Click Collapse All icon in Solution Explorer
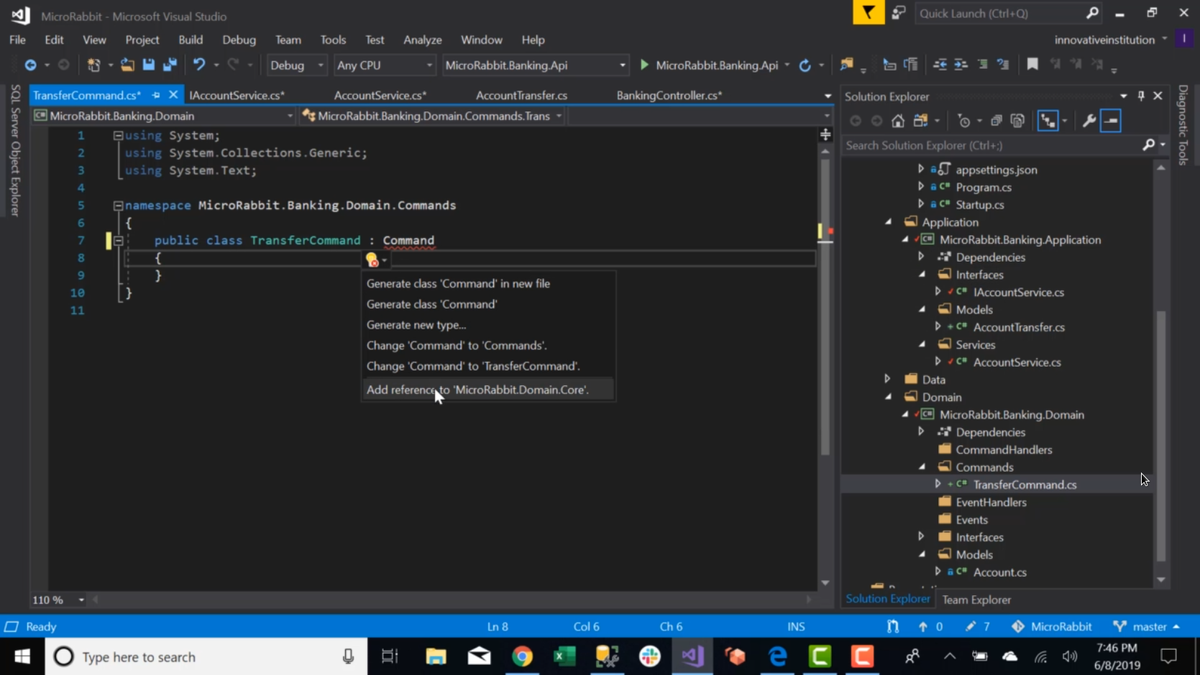The width and height of the screenshot is (1200, 675). (996, 121)
